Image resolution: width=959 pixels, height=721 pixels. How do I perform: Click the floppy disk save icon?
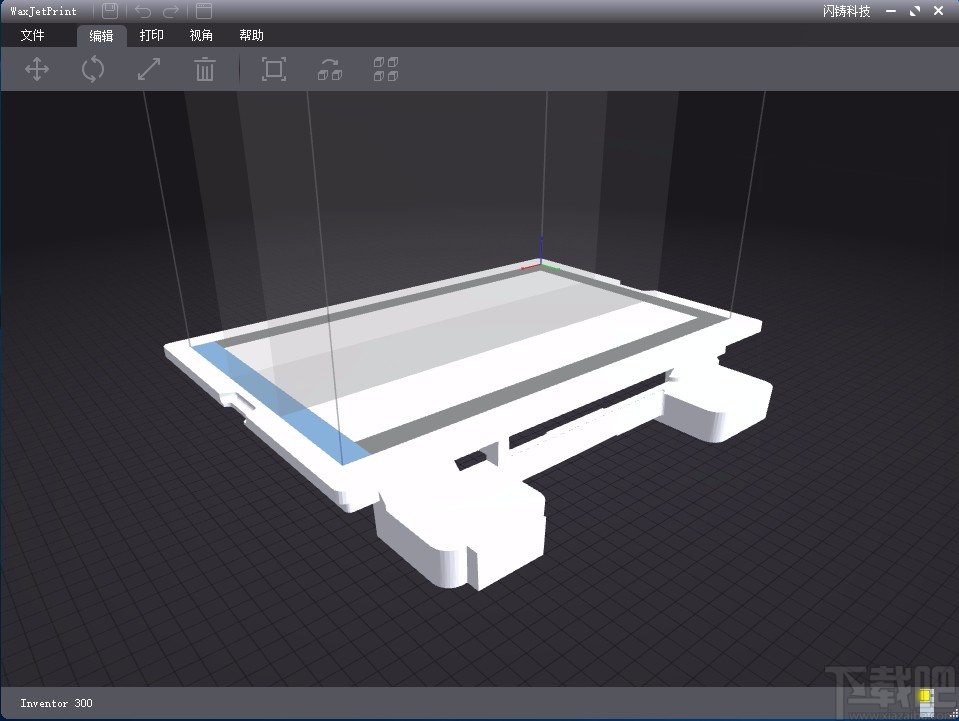110,10
